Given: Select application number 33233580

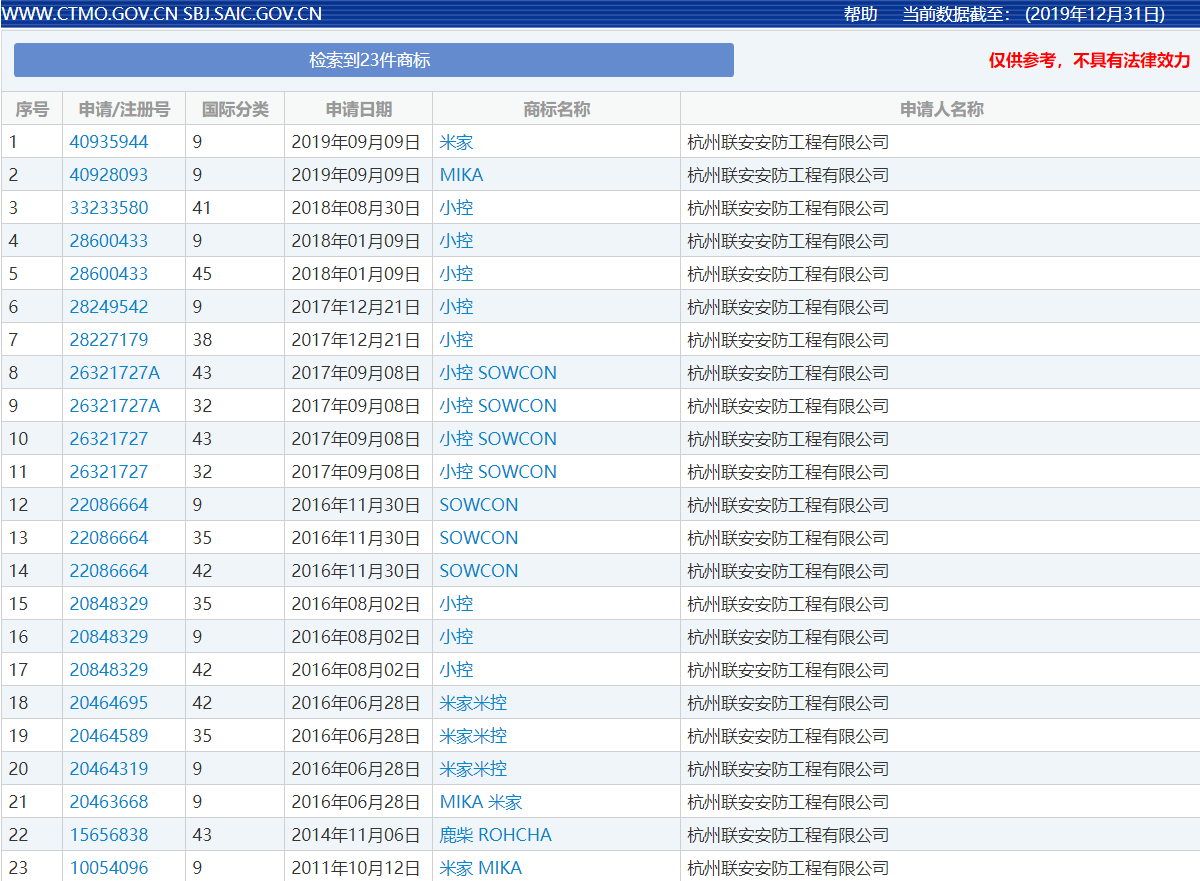Looking at the screenshot, I should coord(109,208).
